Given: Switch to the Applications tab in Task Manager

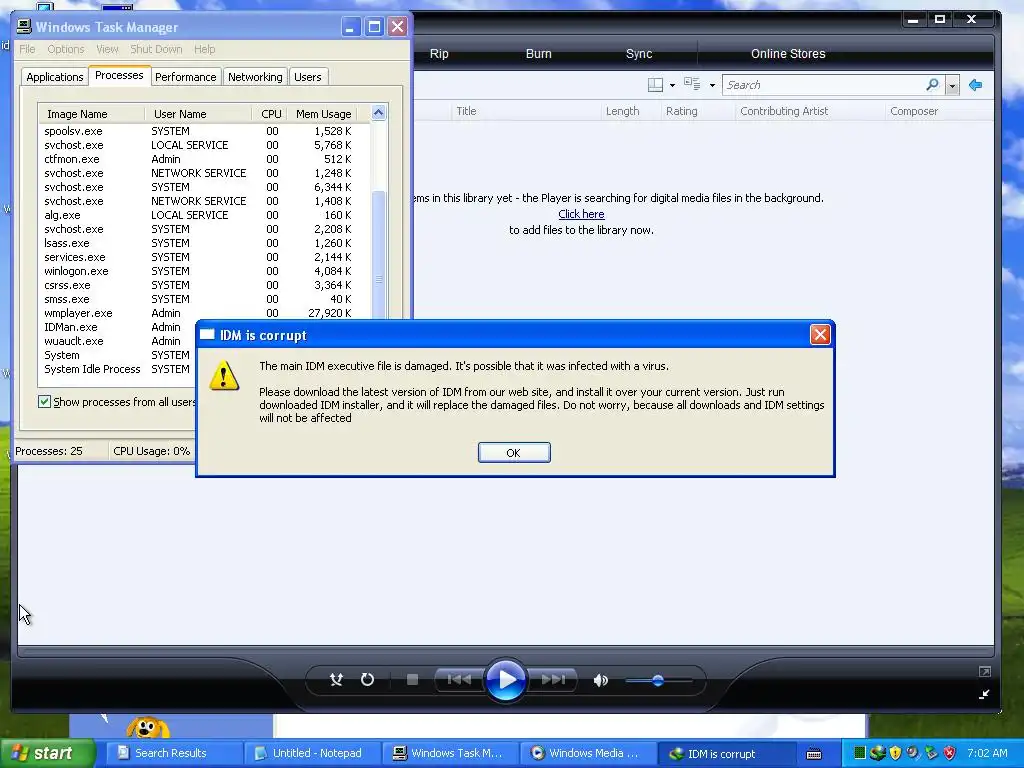Looking at the screenshot, I should [x=55, y=77].
